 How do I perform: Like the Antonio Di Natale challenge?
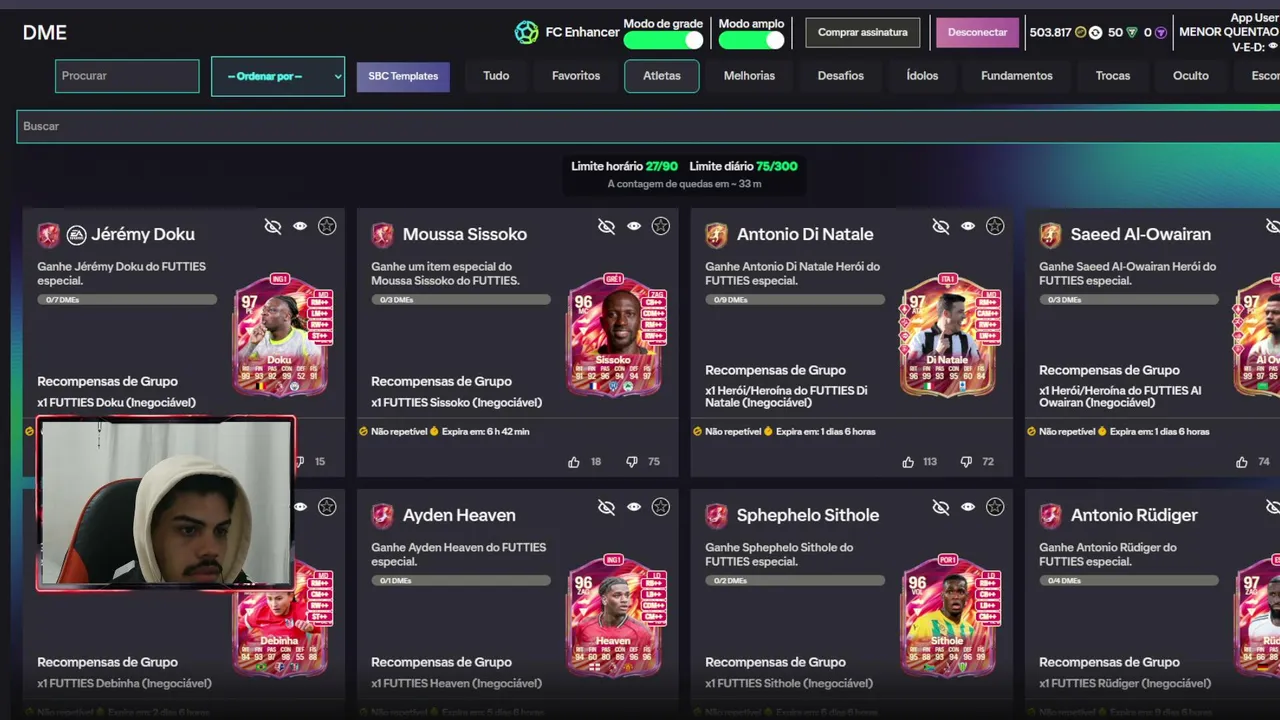coord(908,462)
